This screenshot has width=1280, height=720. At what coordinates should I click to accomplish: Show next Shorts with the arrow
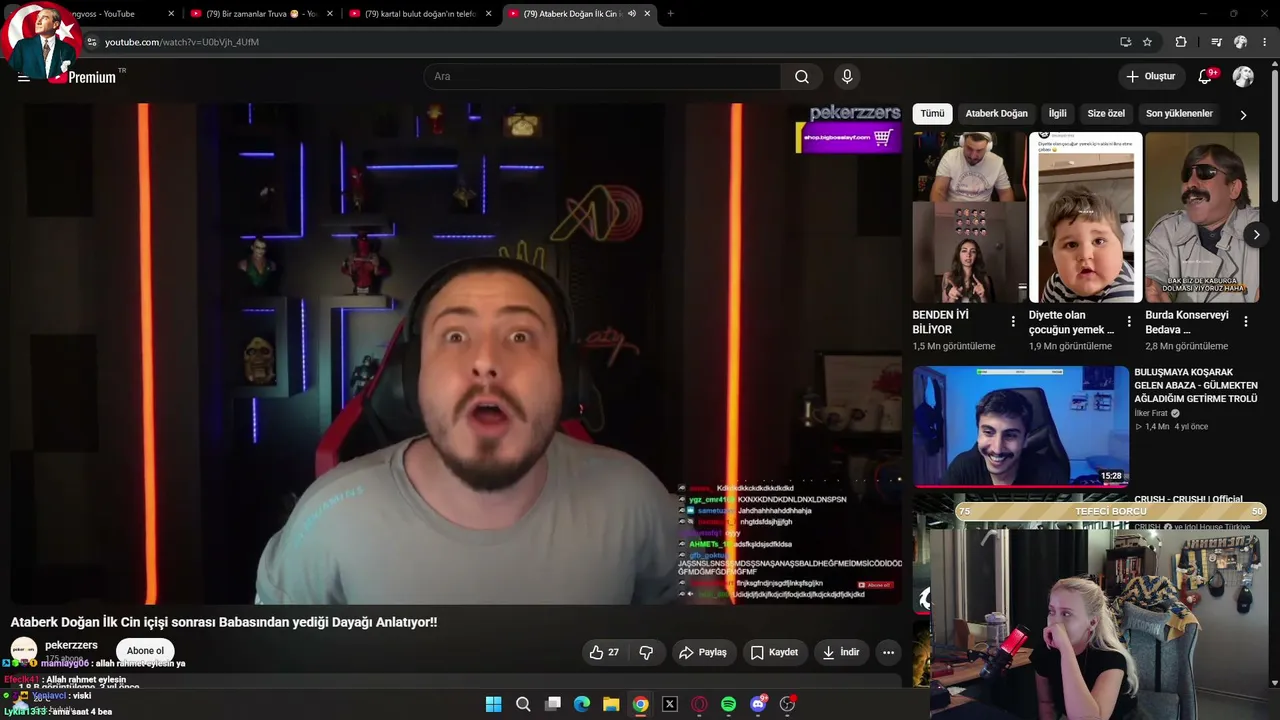click(x=1256, y=235)
